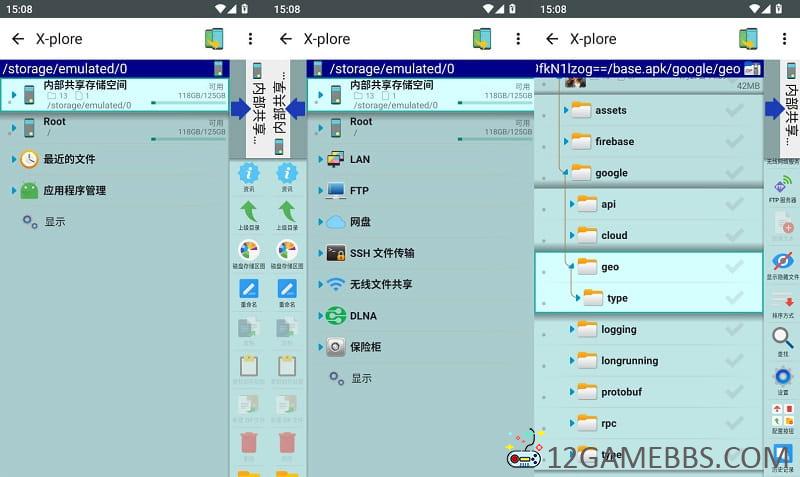Open the 保险柜 vault icon

(335, 347)
